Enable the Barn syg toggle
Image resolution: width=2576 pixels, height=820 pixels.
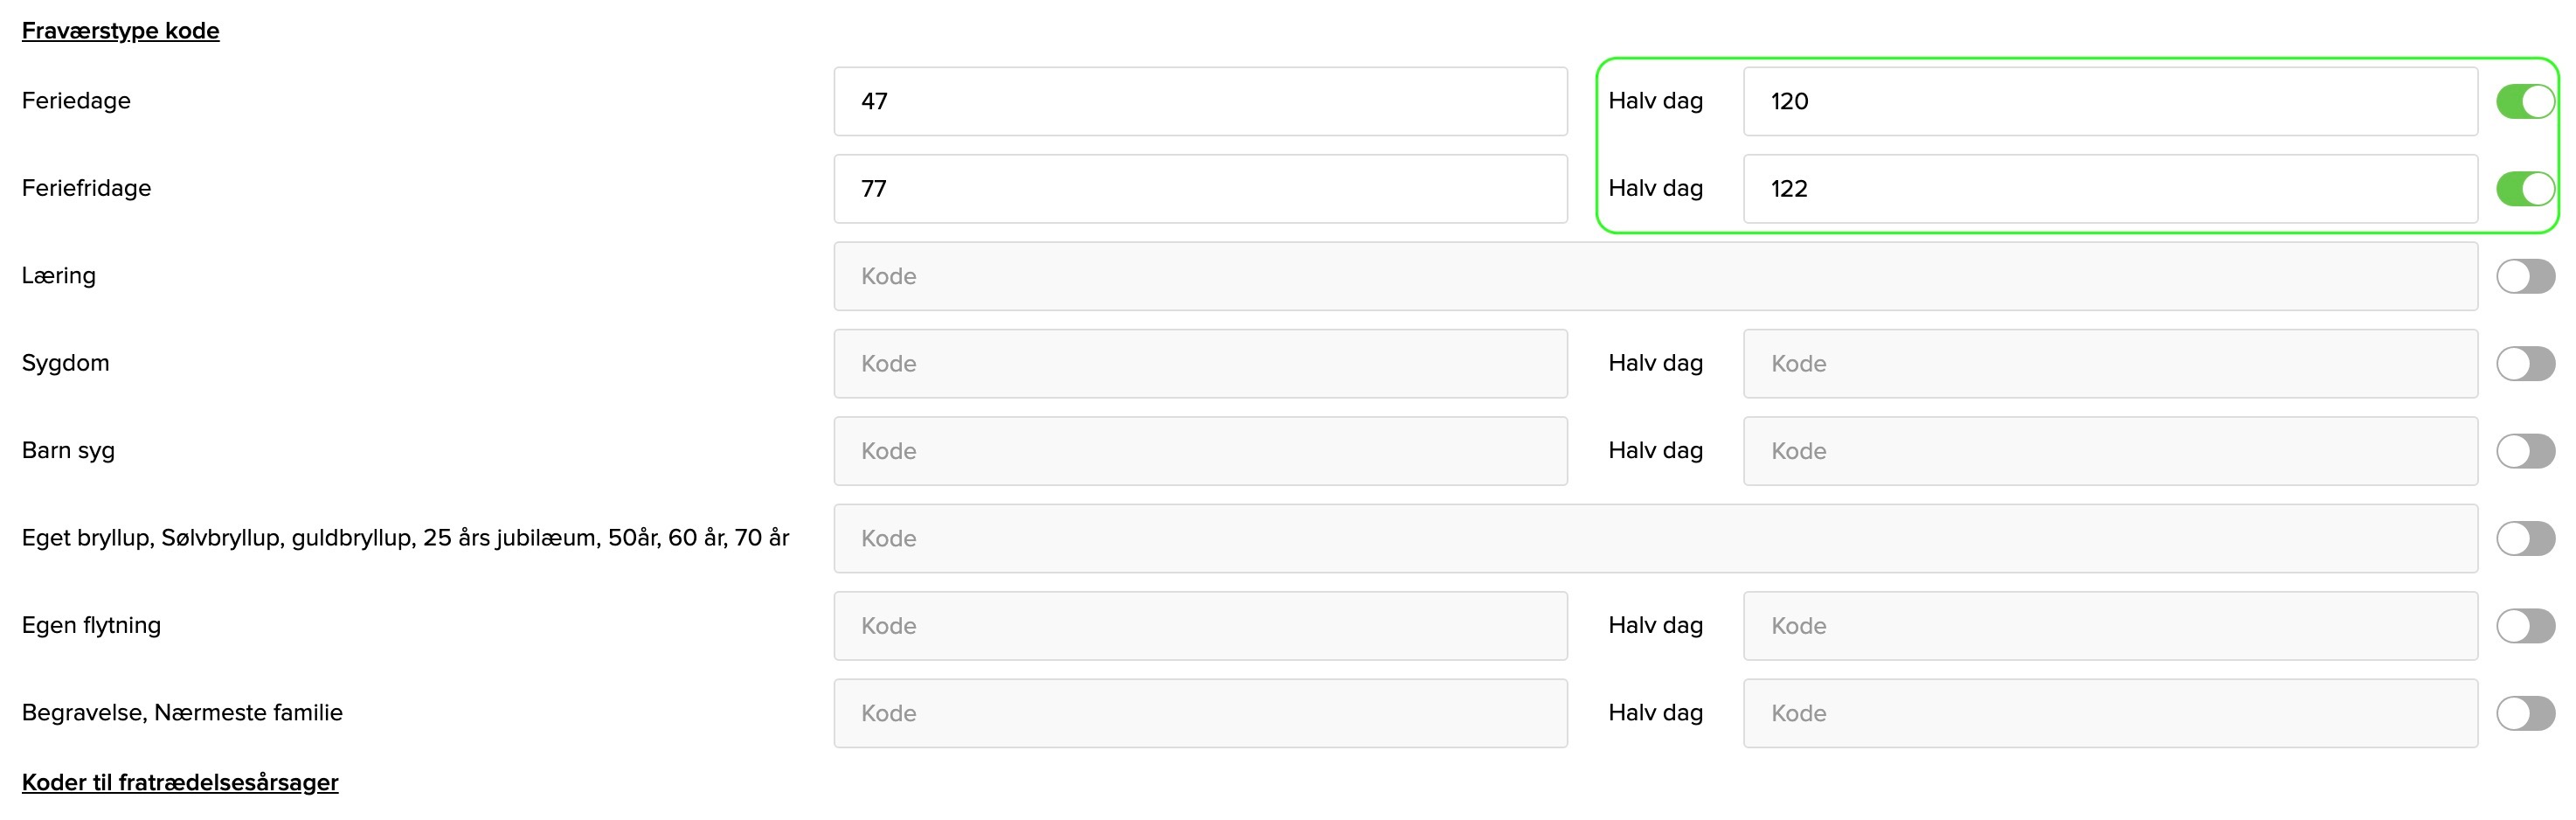[2525, 451]
